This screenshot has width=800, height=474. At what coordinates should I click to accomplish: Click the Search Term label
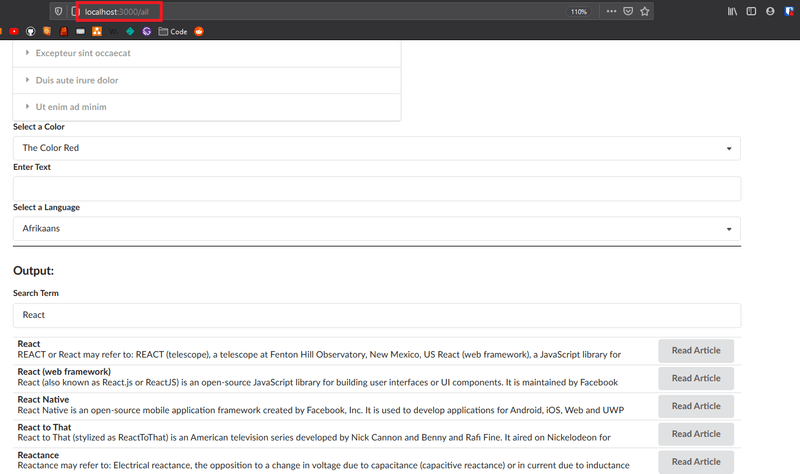36,293
